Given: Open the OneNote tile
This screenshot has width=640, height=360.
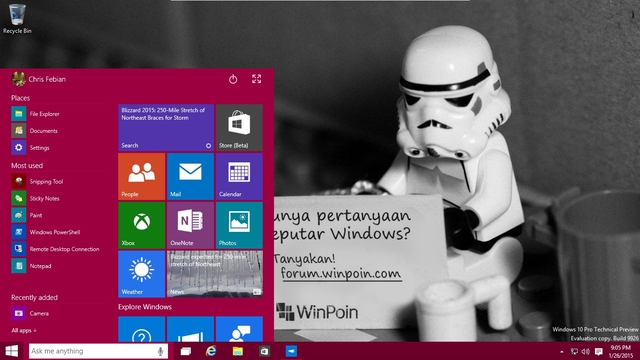Looking at the screenshot, I should tap(190, 225).
